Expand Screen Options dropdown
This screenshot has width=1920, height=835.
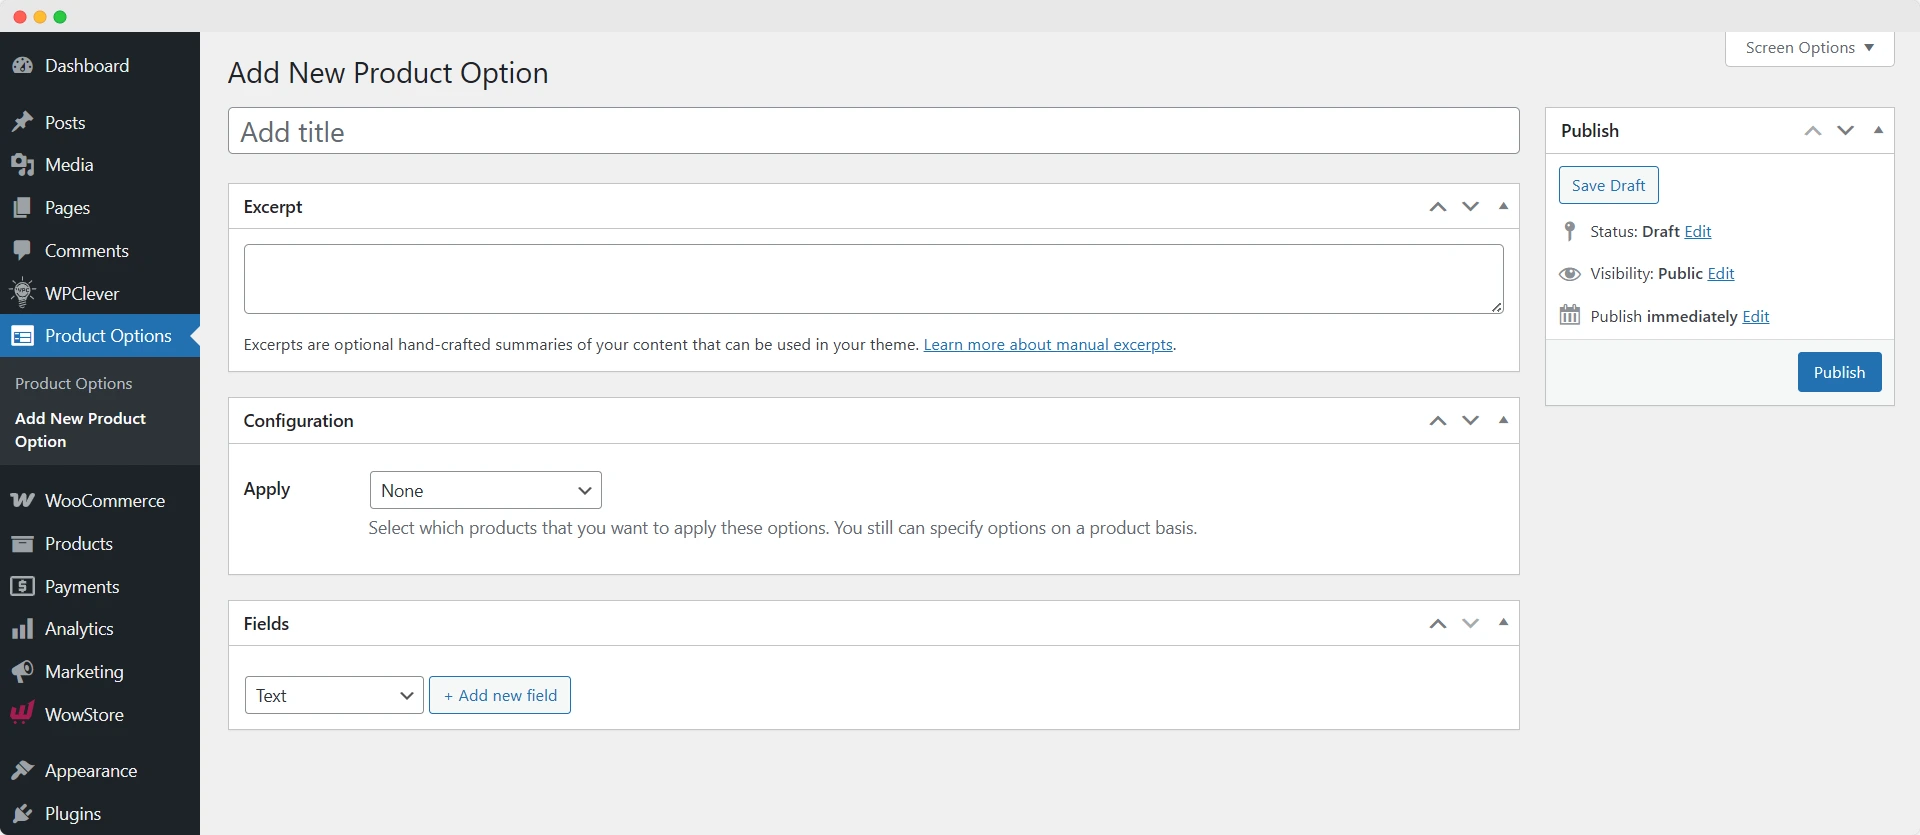1810,48
